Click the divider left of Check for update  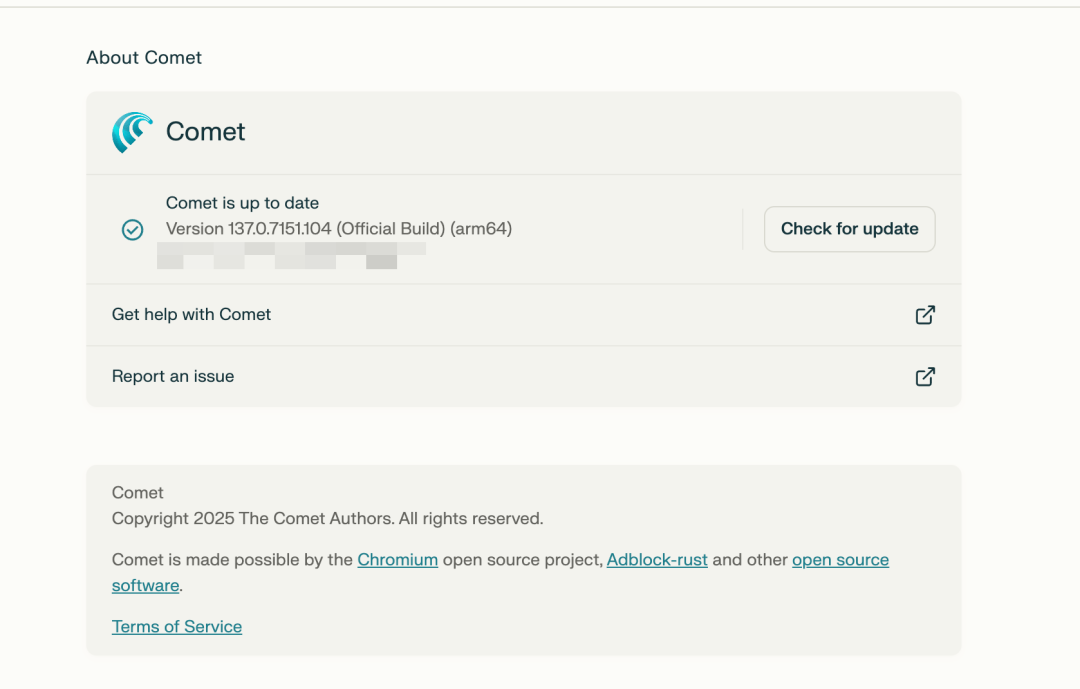pyautogui.click(x=743, y=229)
